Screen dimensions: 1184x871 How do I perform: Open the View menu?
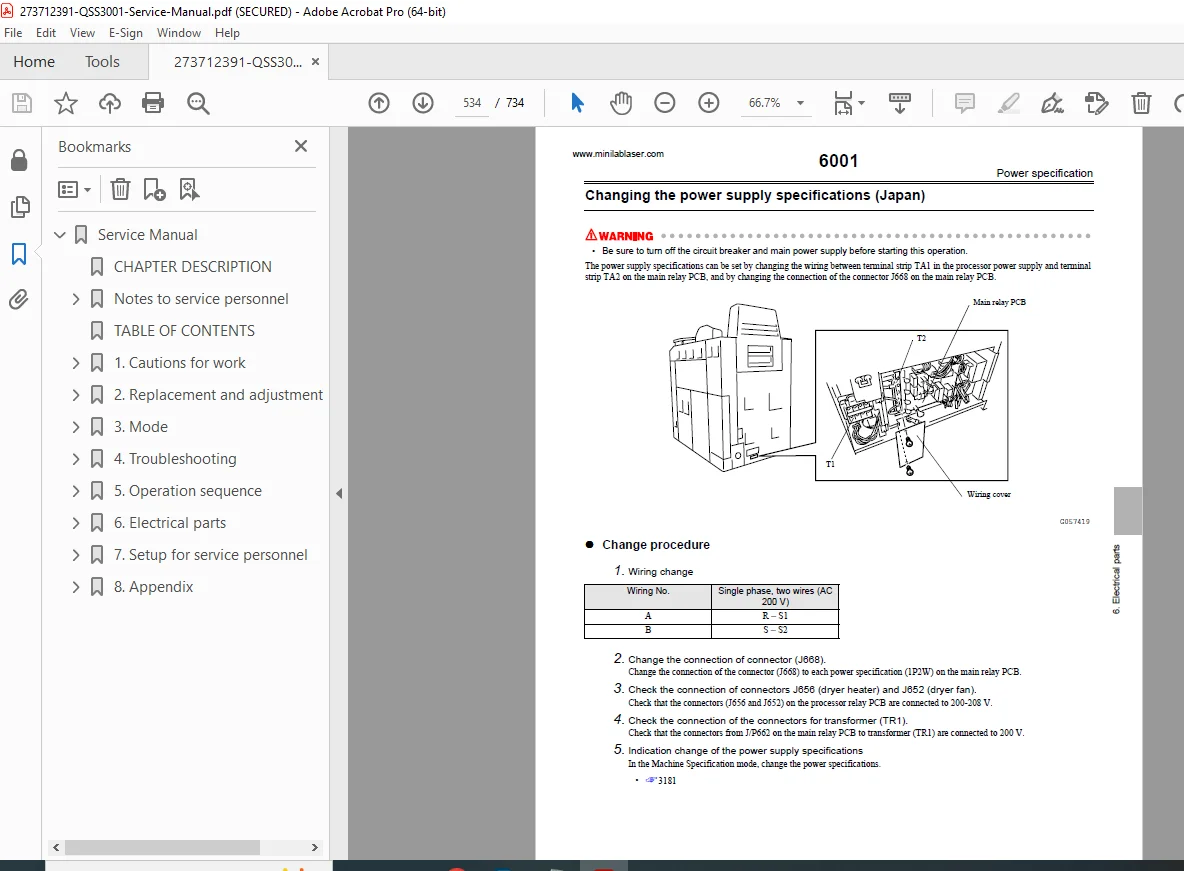82,32
